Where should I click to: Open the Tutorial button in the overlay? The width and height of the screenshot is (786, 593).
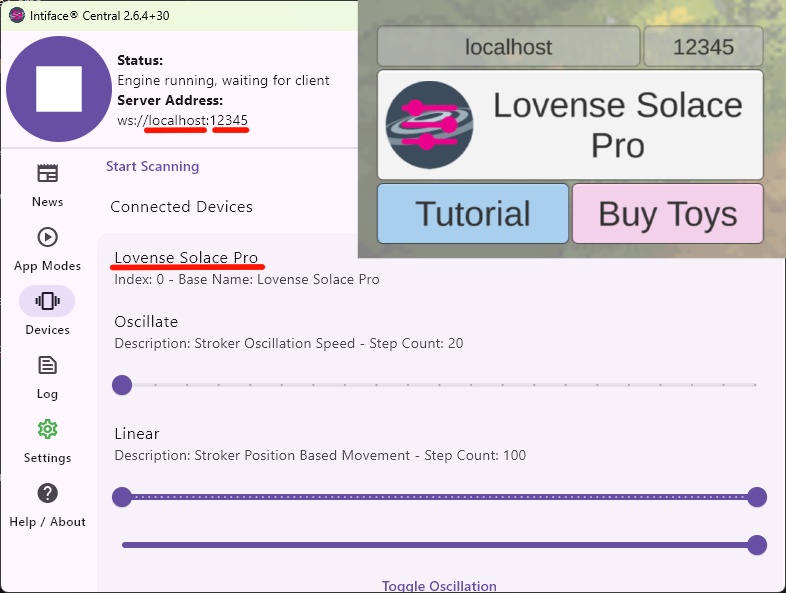tap(473, 214)
